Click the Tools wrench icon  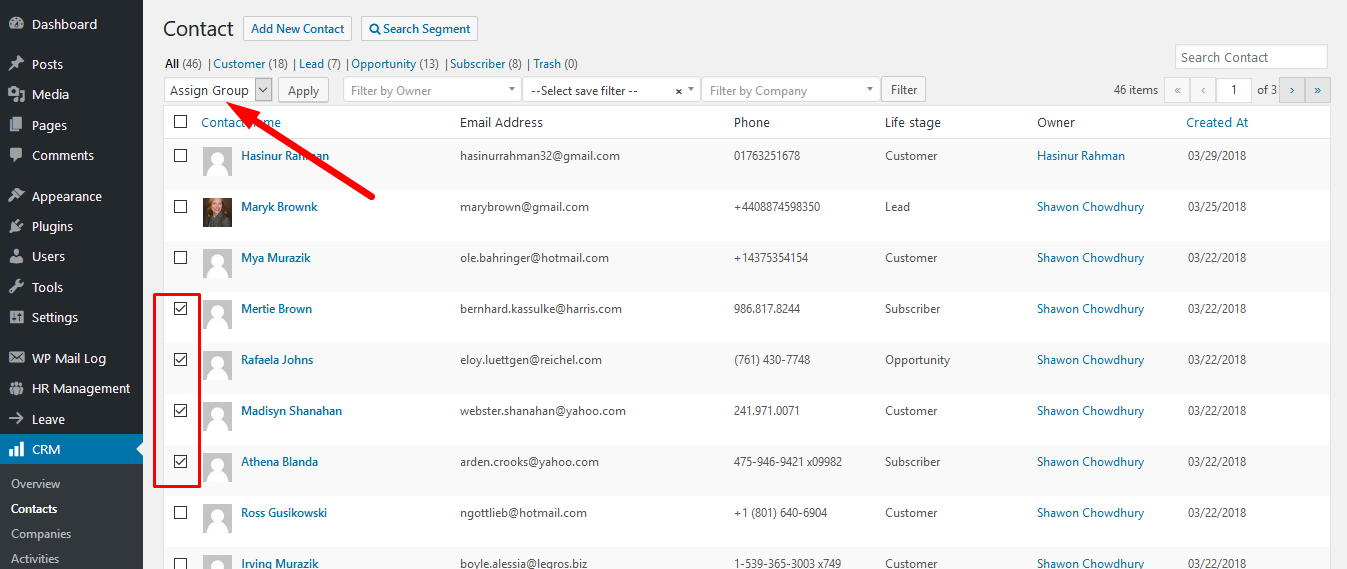[16, 287]
